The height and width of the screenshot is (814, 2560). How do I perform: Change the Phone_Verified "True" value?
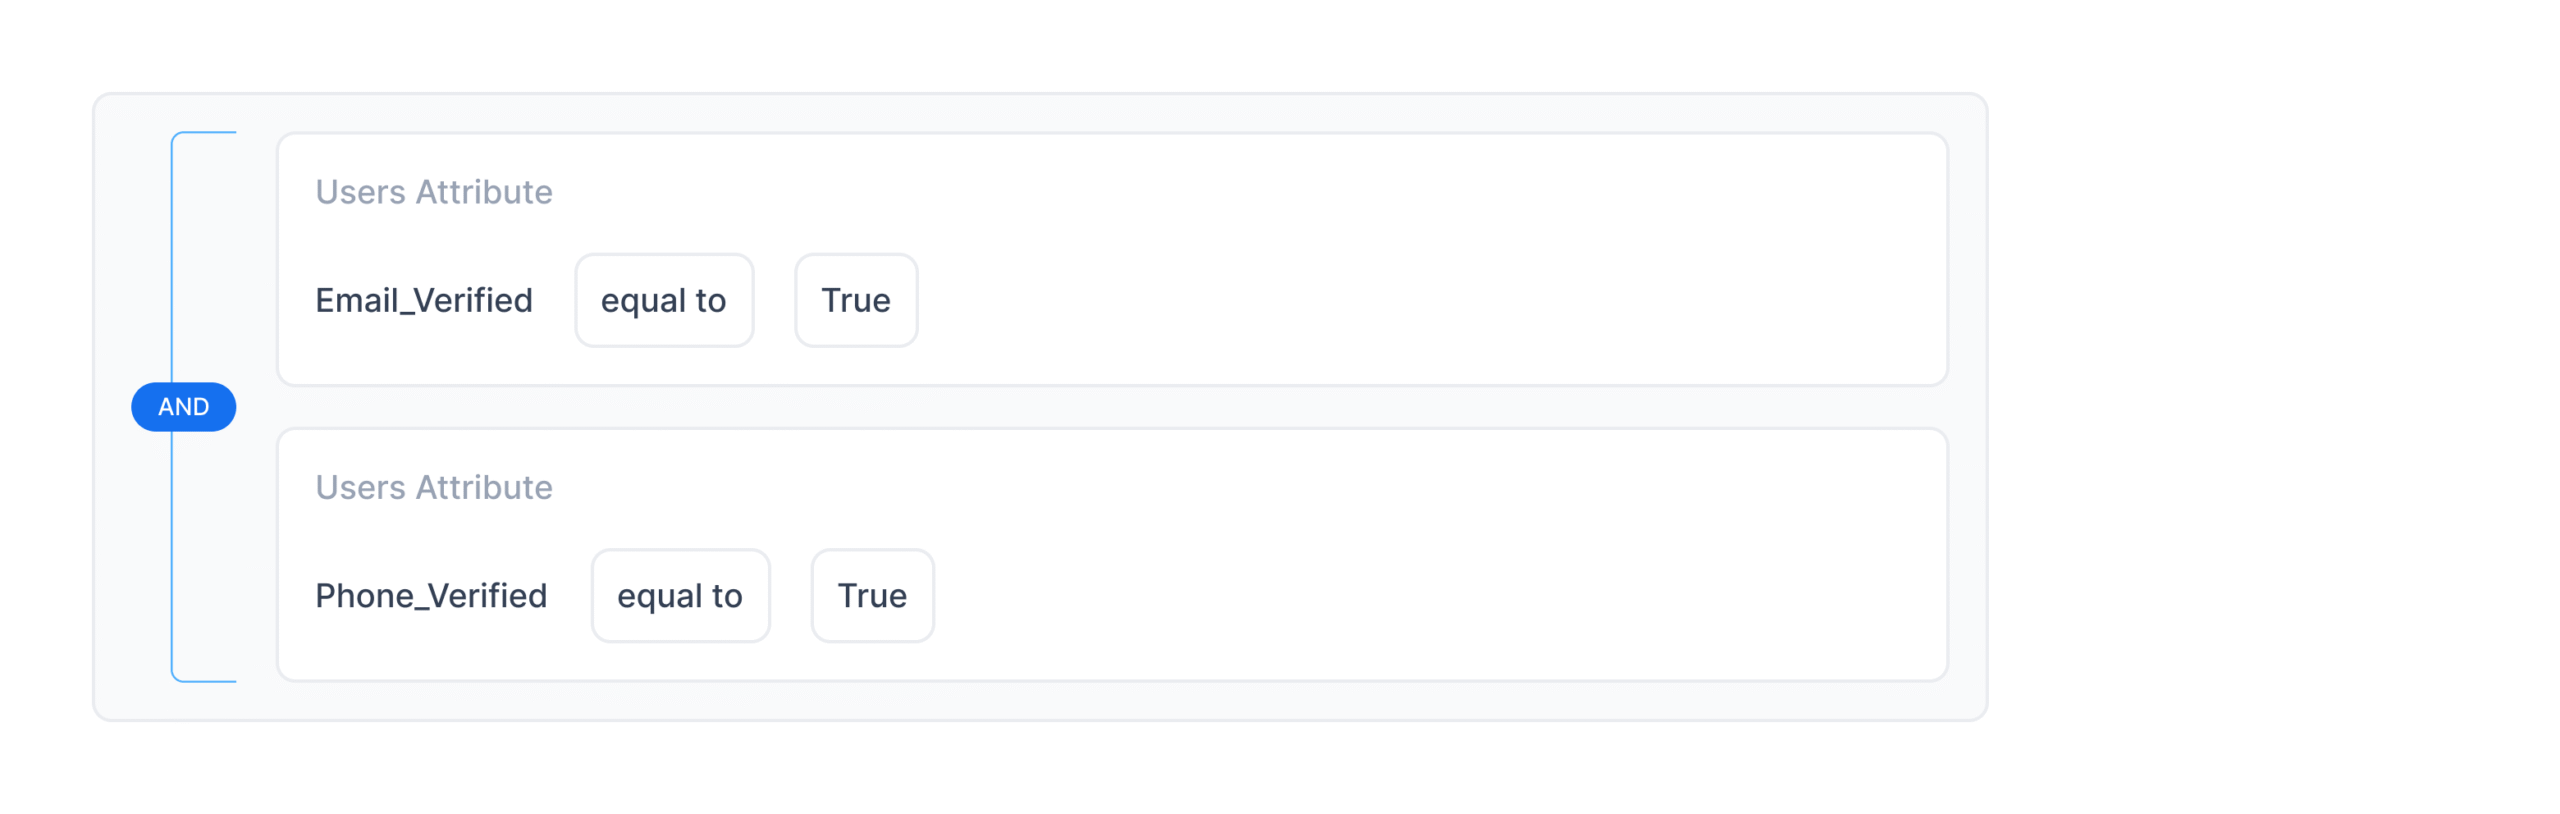871,596
